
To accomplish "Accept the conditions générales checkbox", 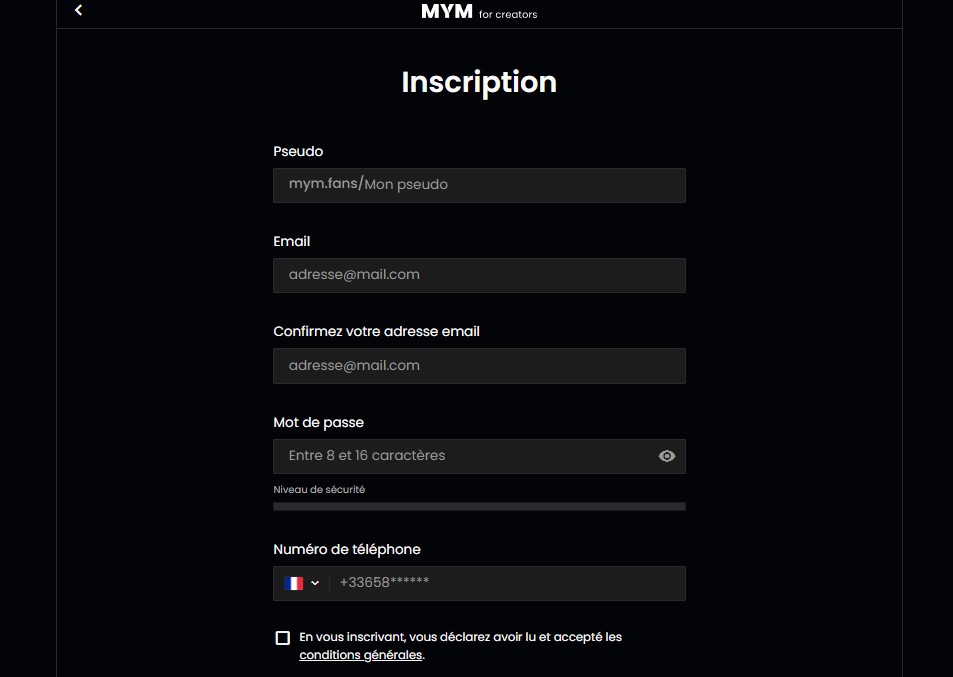I will point(283,638).
